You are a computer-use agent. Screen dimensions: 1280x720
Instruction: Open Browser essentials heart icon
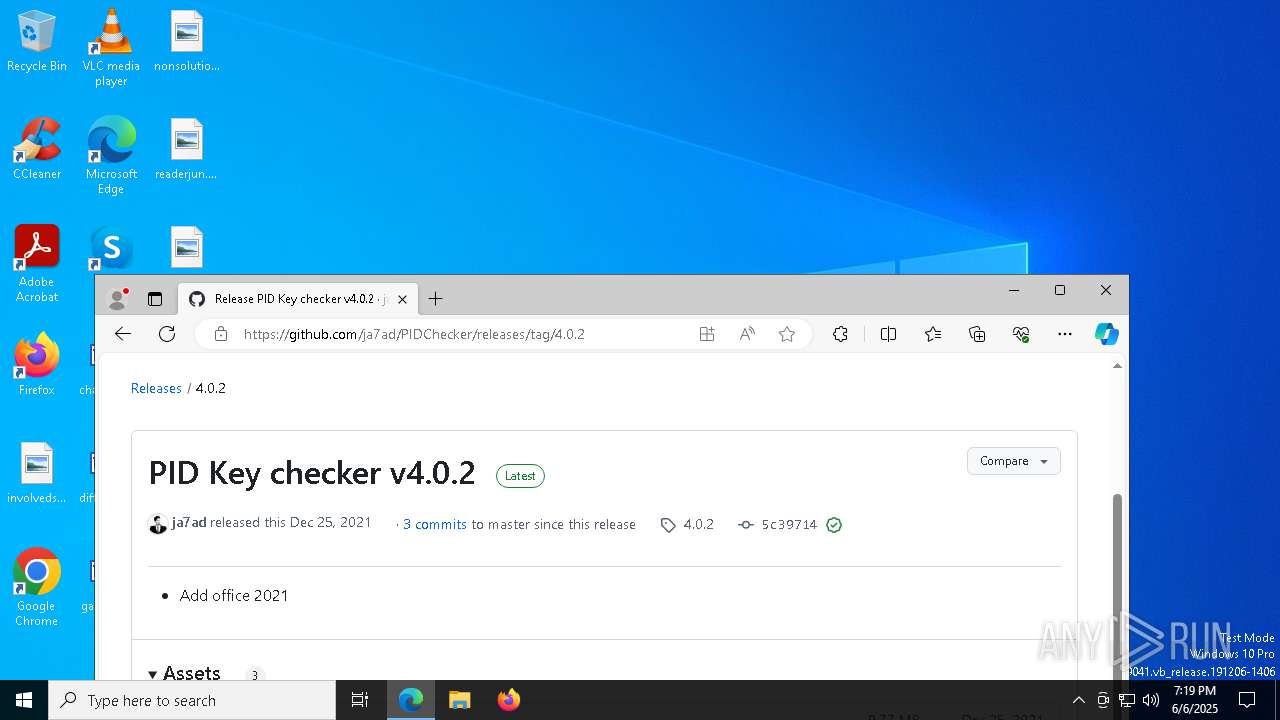[x=1021, y=334]
